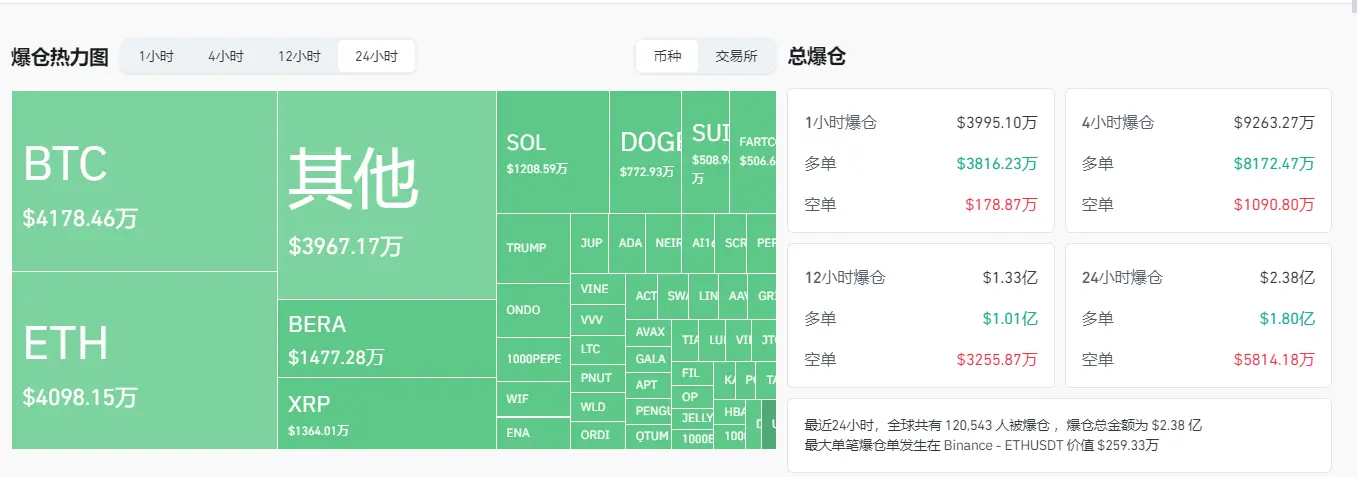Click the VVV heatmap tile
1357x477 pixels.
[x=598, y=320]
